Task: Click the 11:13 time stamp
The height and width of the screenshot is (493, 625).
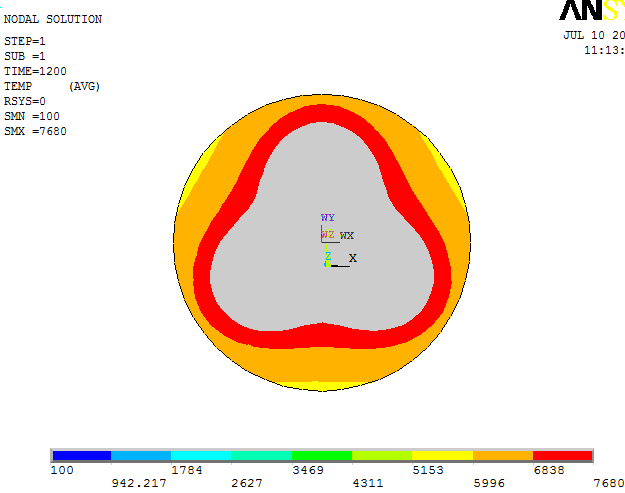Action: click(604, 50)
